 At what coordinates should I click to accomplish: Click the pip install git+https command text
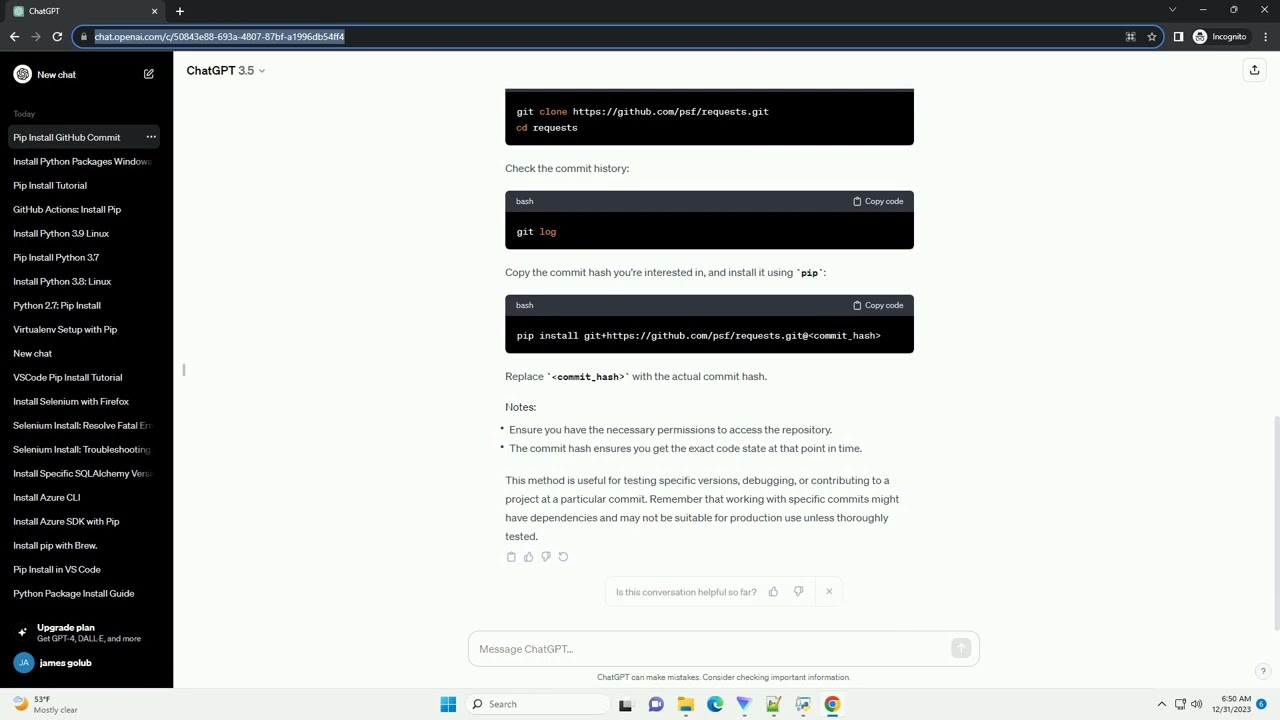698,336
